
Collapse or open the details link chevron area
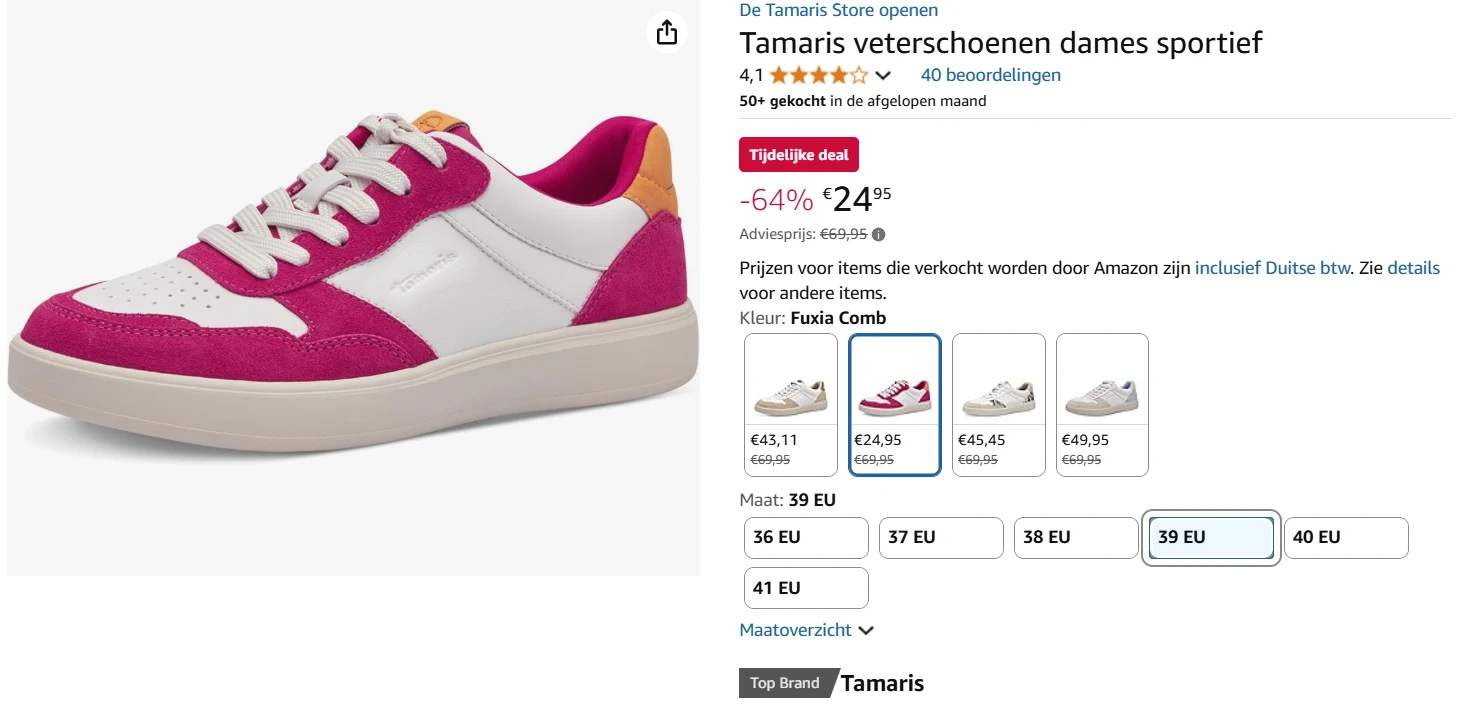[1413, 267]
